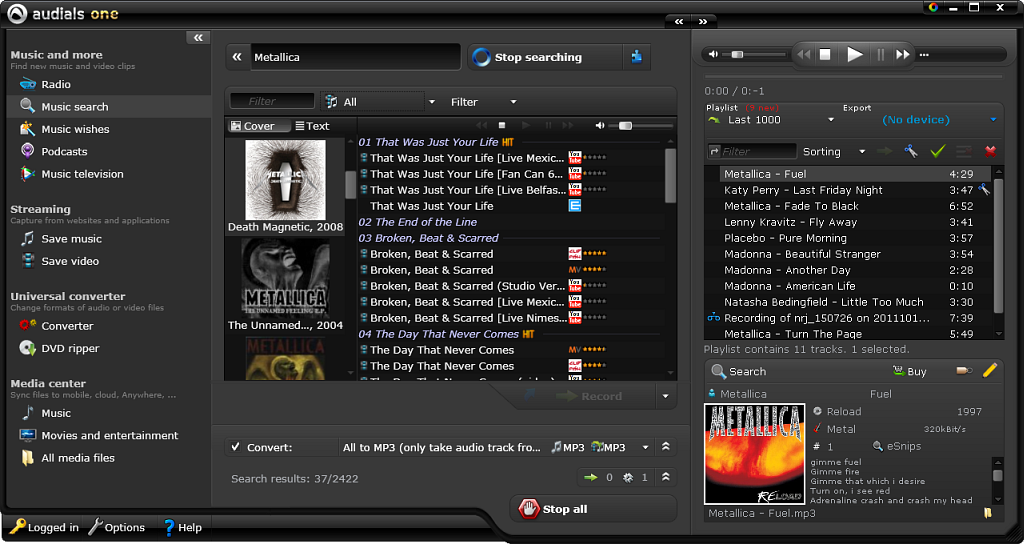Image resolution: width=1024 pixels, height=544 pixels.
Task: Click heading 04 The Day That Never Comes
Action: pos(438,334)
